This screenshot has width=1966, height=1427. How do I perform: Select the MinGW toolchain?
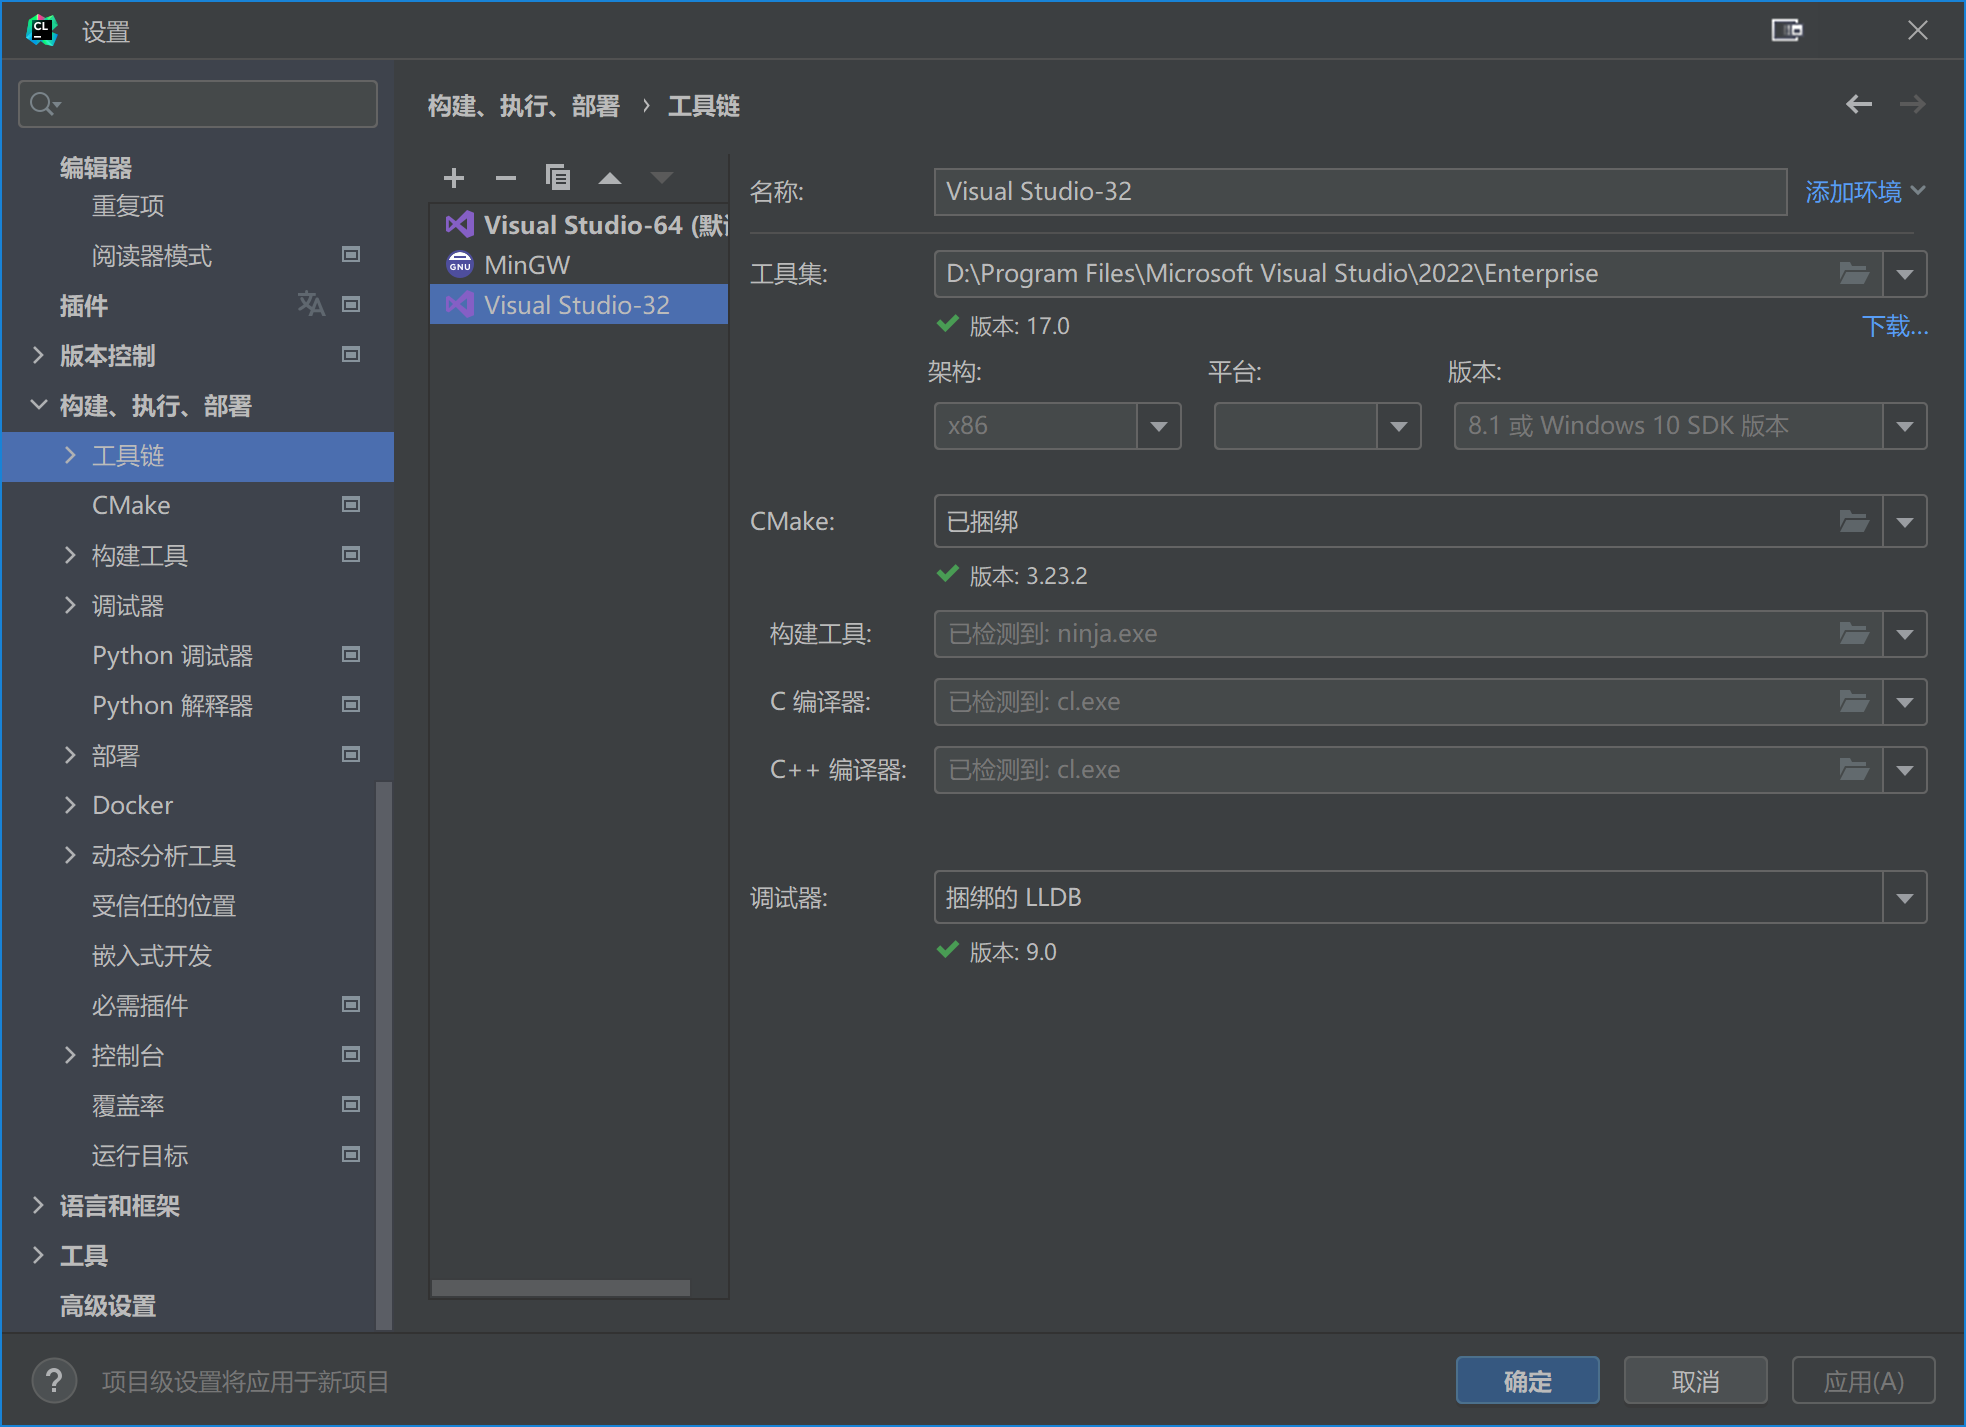click(x=526, y=264)
